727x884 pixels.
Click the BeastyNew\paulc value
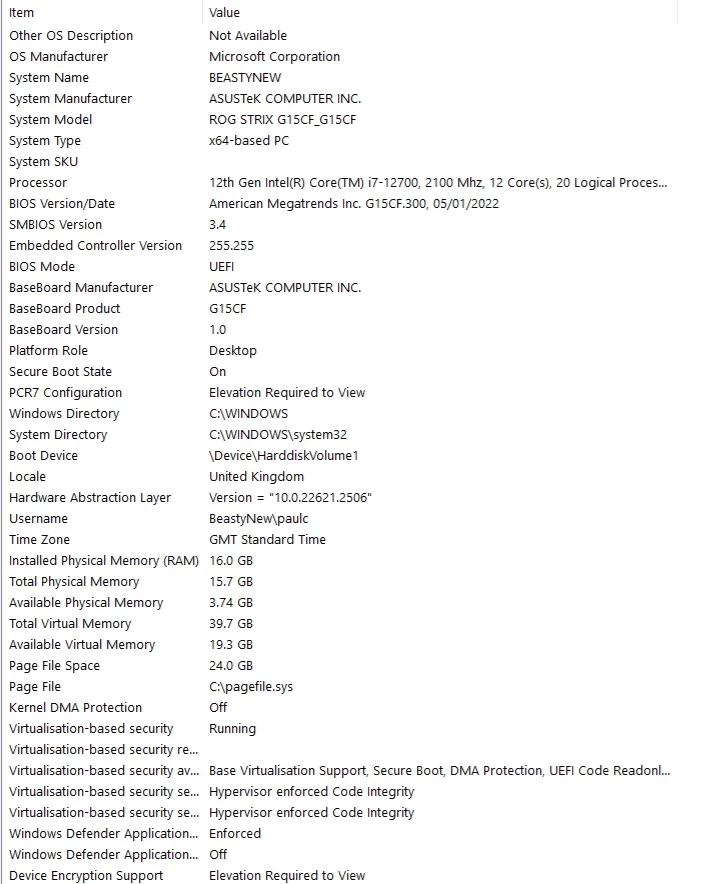point(259,519)
